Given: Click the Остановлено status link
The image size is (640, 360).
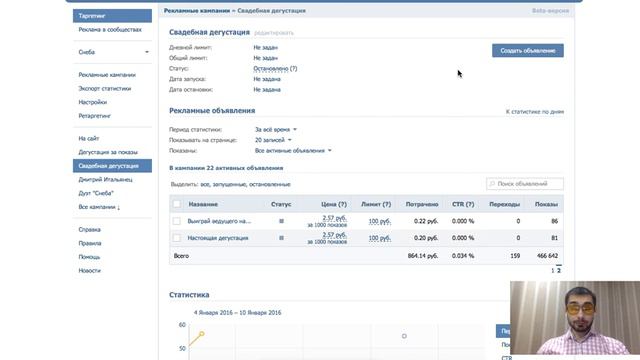Looking at the screenshot, I should (271, 69).
